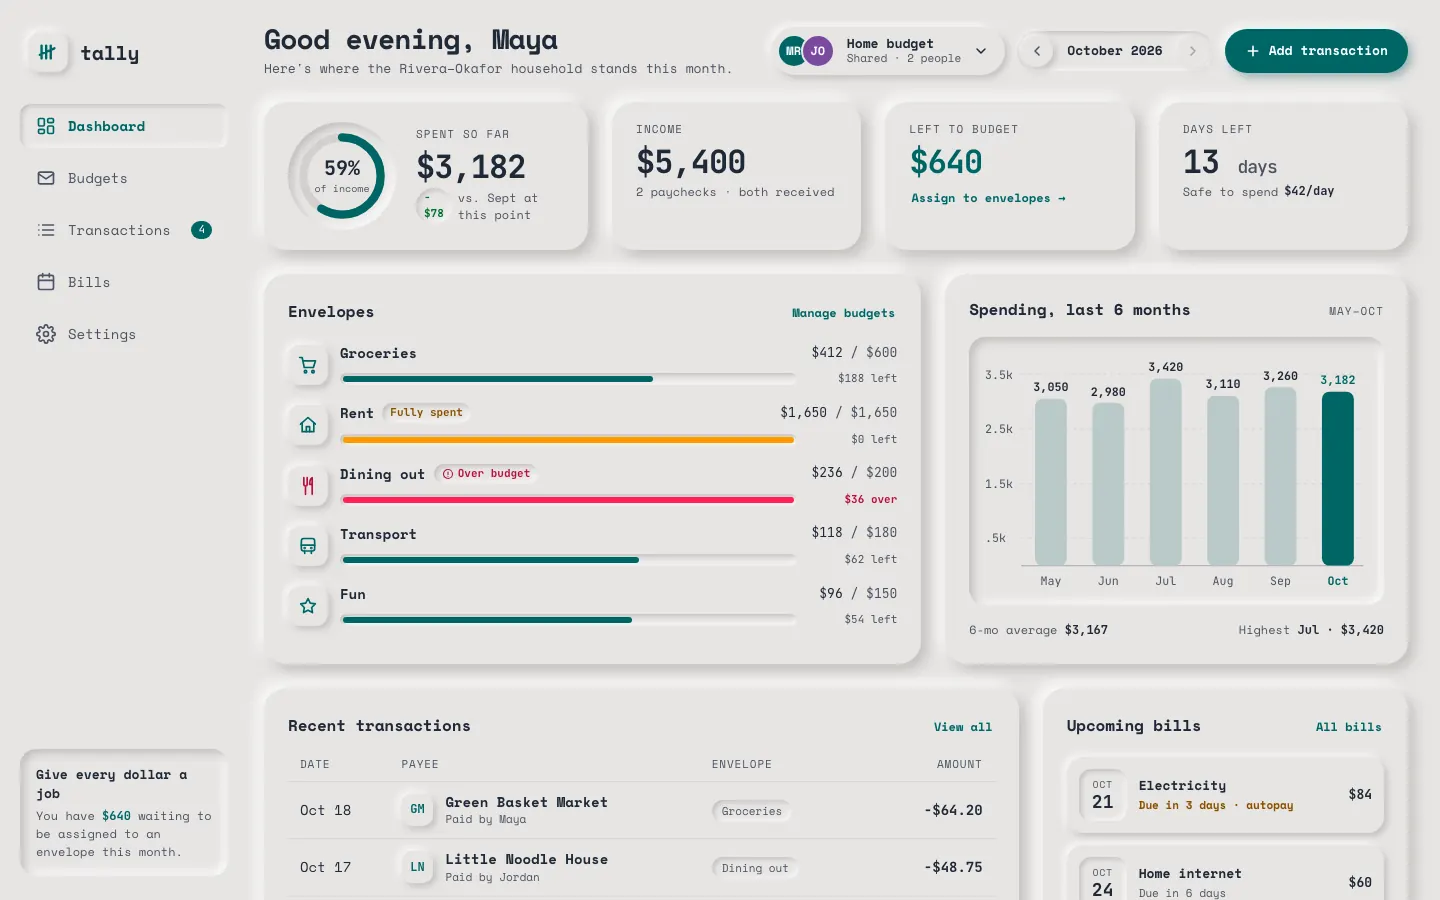Open the Groceries envelope cart icon
Screen dimensions: 1440x900
(308, 365)
